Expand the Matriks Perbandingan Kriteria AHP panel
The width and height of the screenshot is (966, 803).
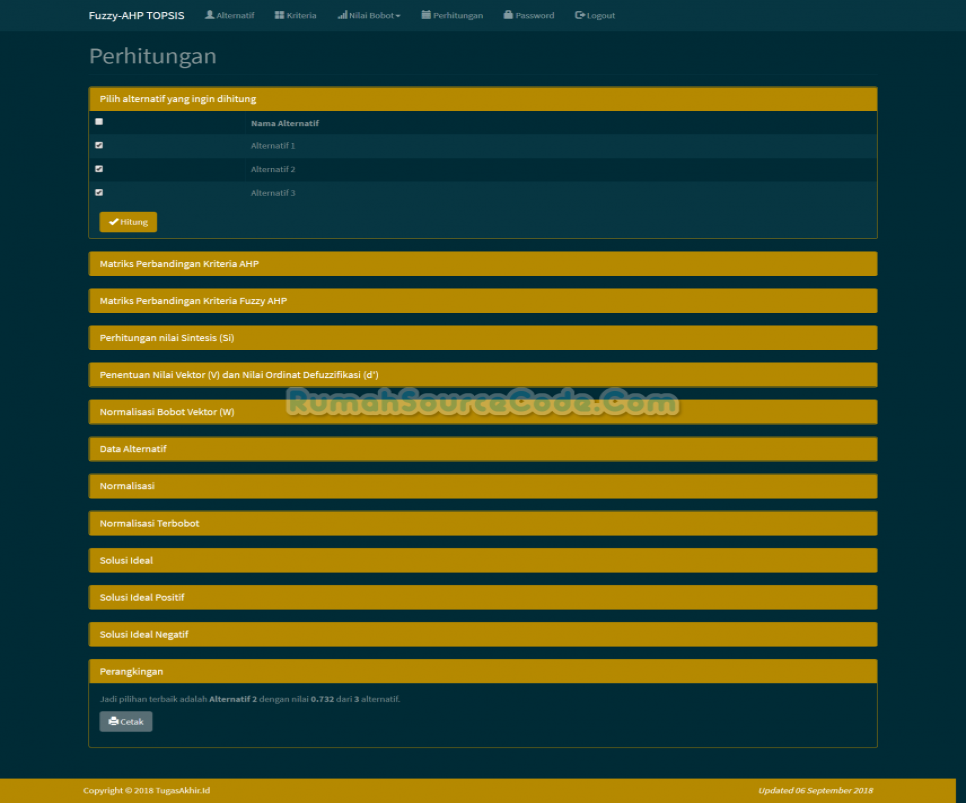coord(483,263)
